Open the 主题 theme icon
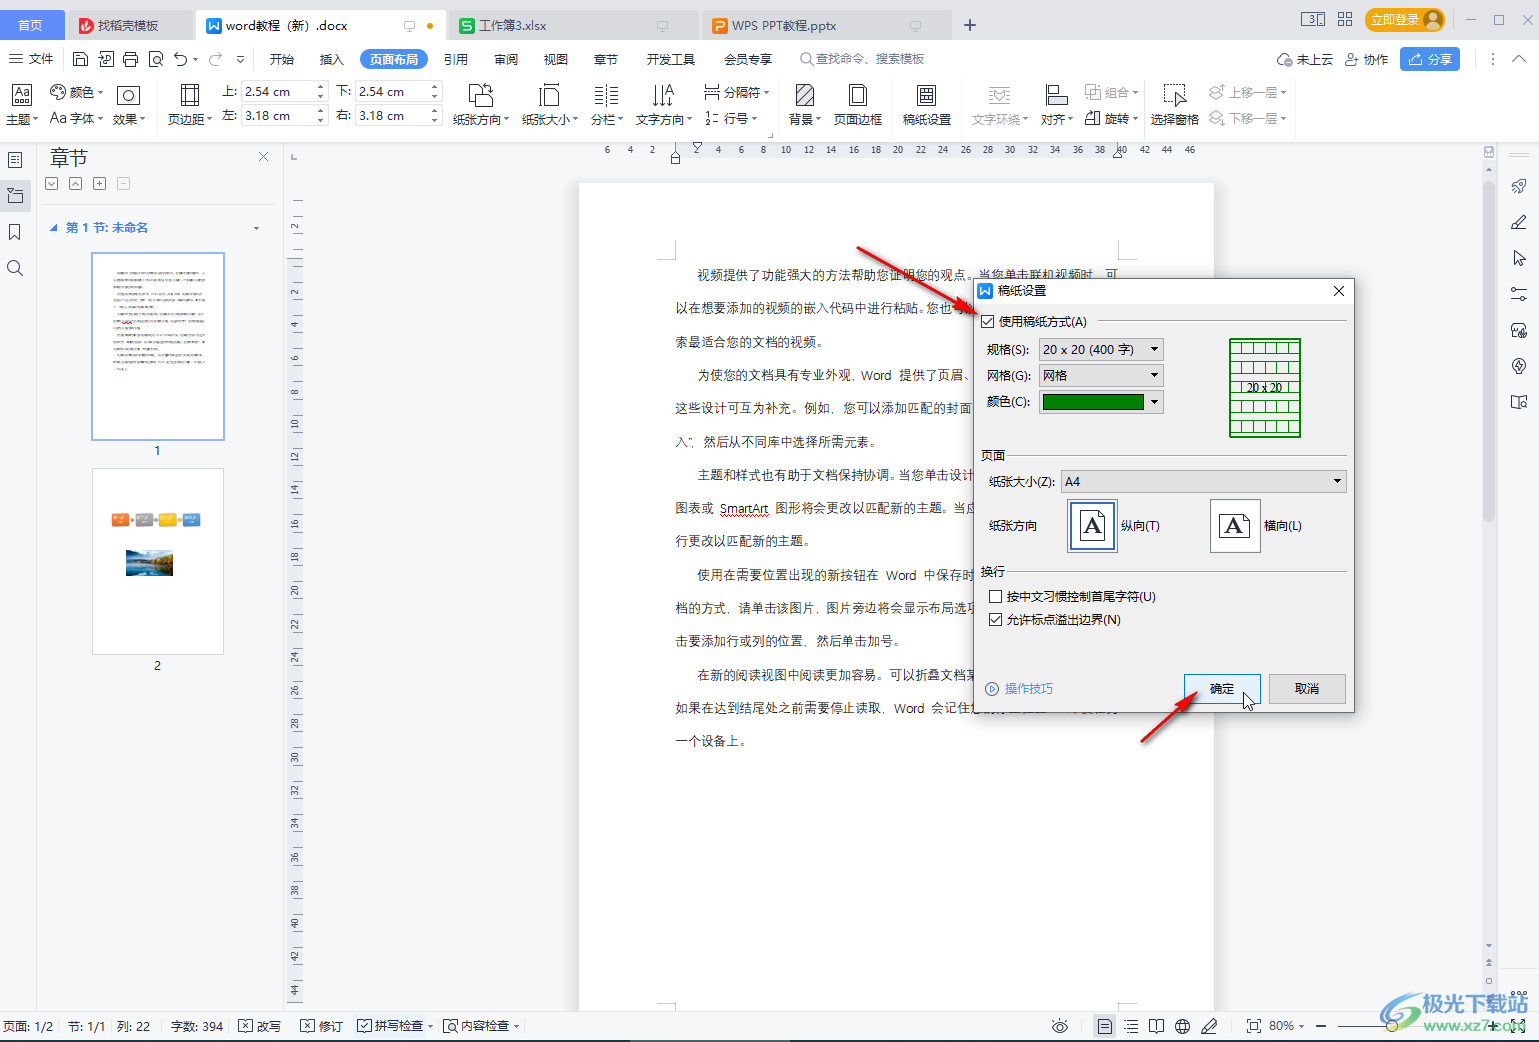 [x=22, y=105]
